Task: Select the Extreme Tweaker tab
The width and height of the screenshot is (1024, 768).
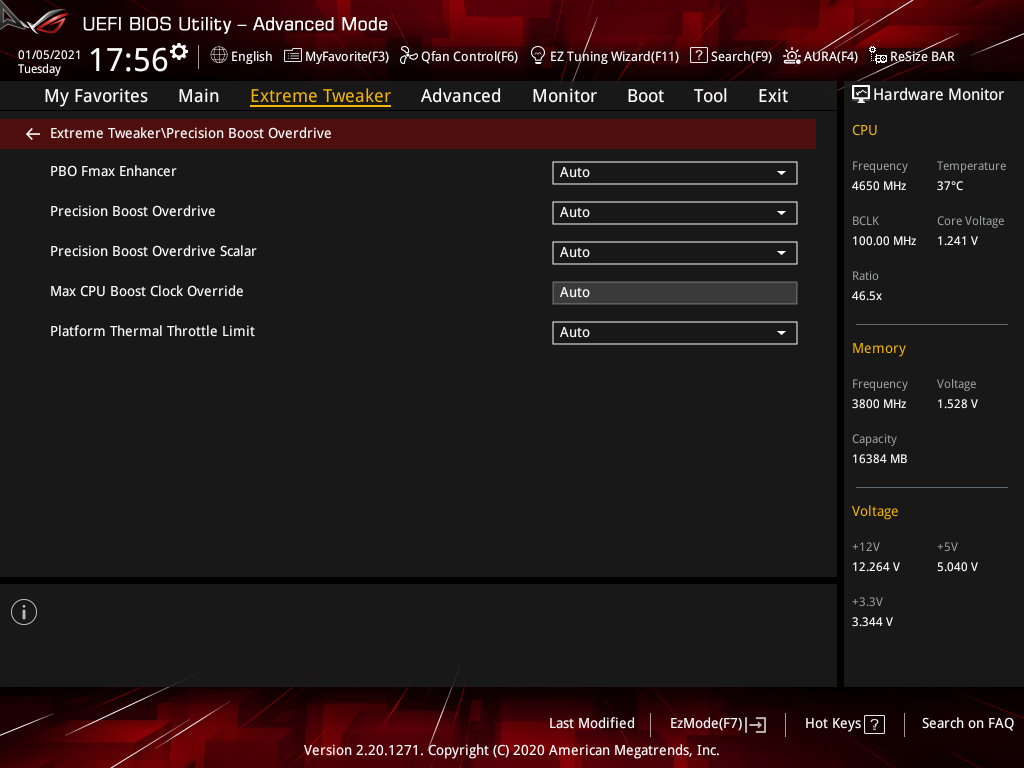Action: point(320,96)
